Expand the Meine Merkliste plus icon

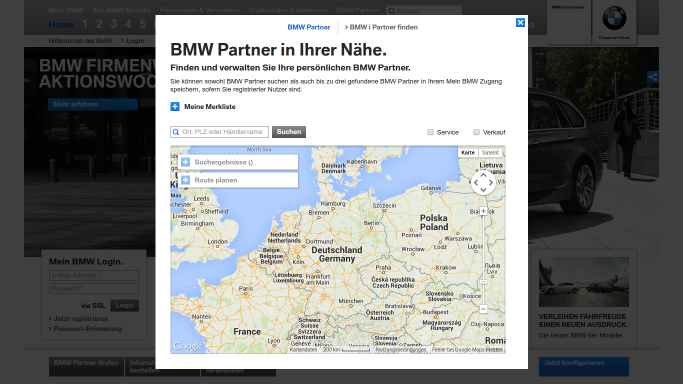coord(175,107)
